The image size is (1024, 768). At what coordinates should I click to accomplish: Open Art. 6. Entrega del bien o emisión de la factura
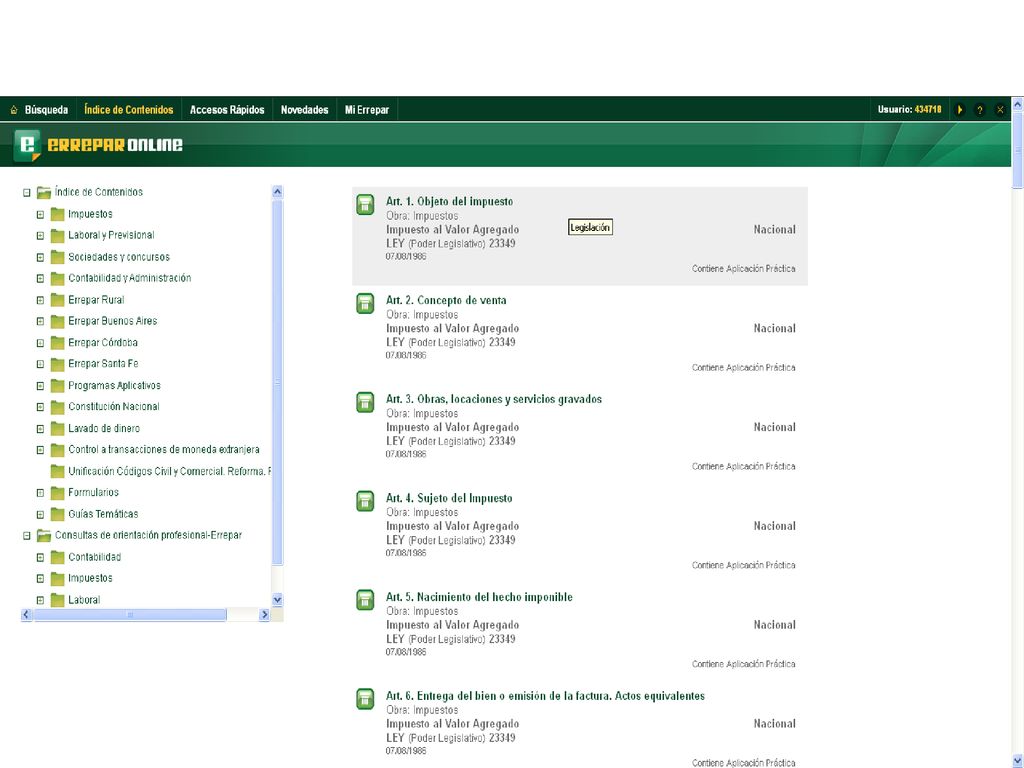(545, 696)
